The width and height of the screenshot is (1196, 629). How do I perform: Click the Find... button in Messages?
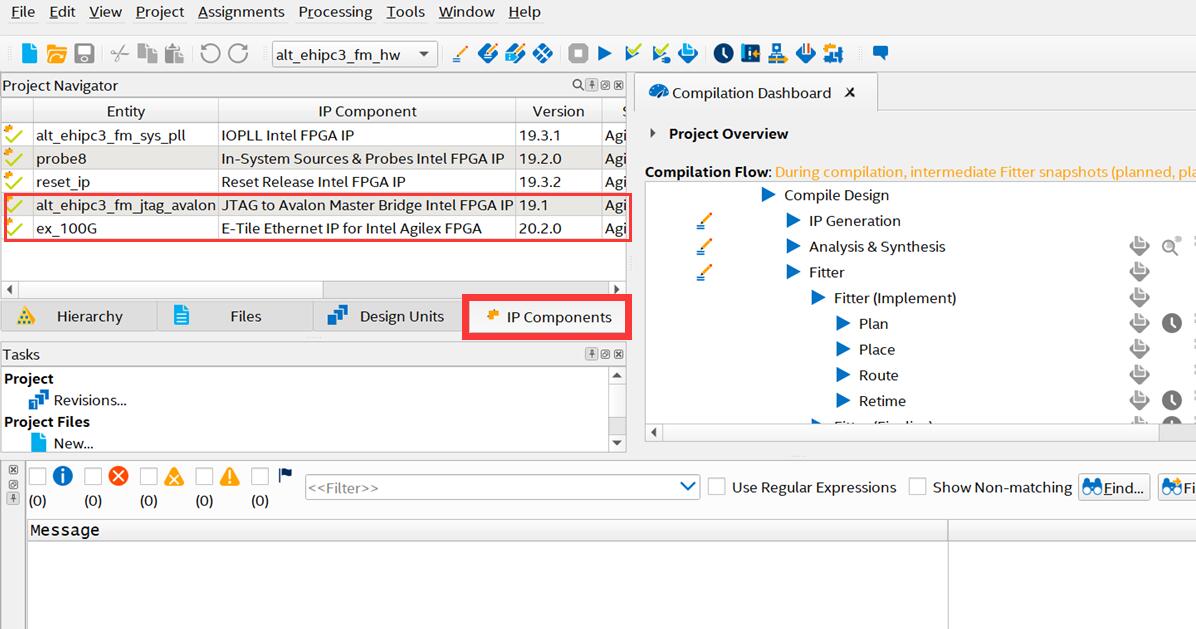(x=1114, y=487)
